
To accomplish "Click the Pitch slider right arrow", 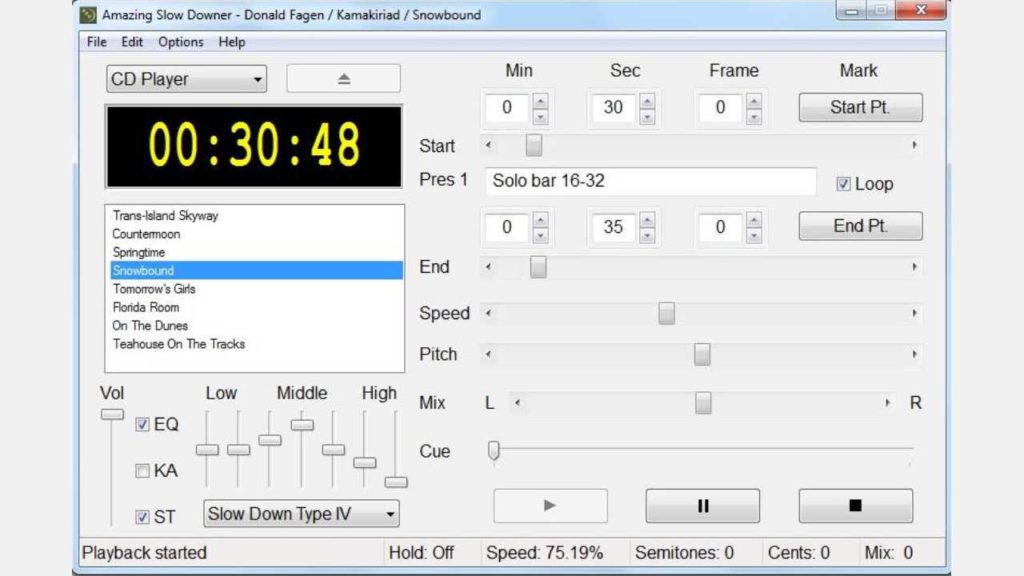I will 914,354.
